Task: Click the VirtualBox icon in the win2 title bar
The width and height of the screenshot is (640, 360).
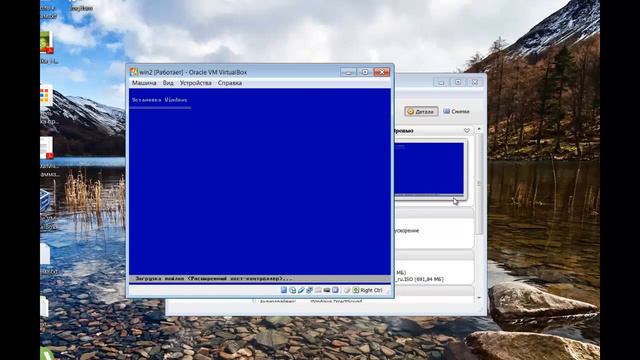Action: pos(133,72)
